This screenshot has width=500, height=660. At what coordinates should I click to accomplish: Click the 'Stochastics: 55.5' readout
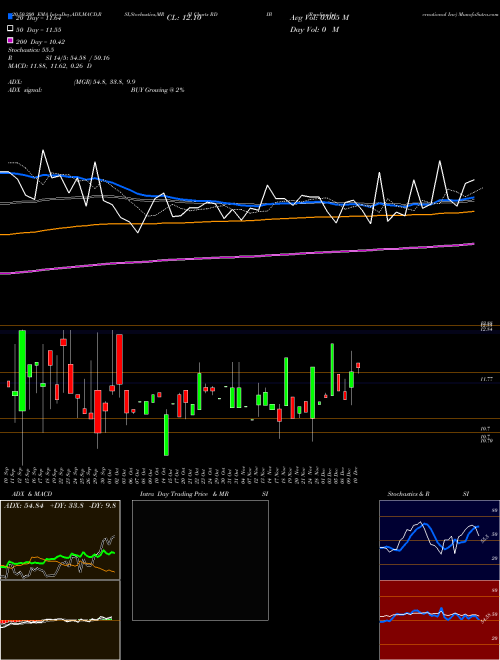tap(31, 50)
